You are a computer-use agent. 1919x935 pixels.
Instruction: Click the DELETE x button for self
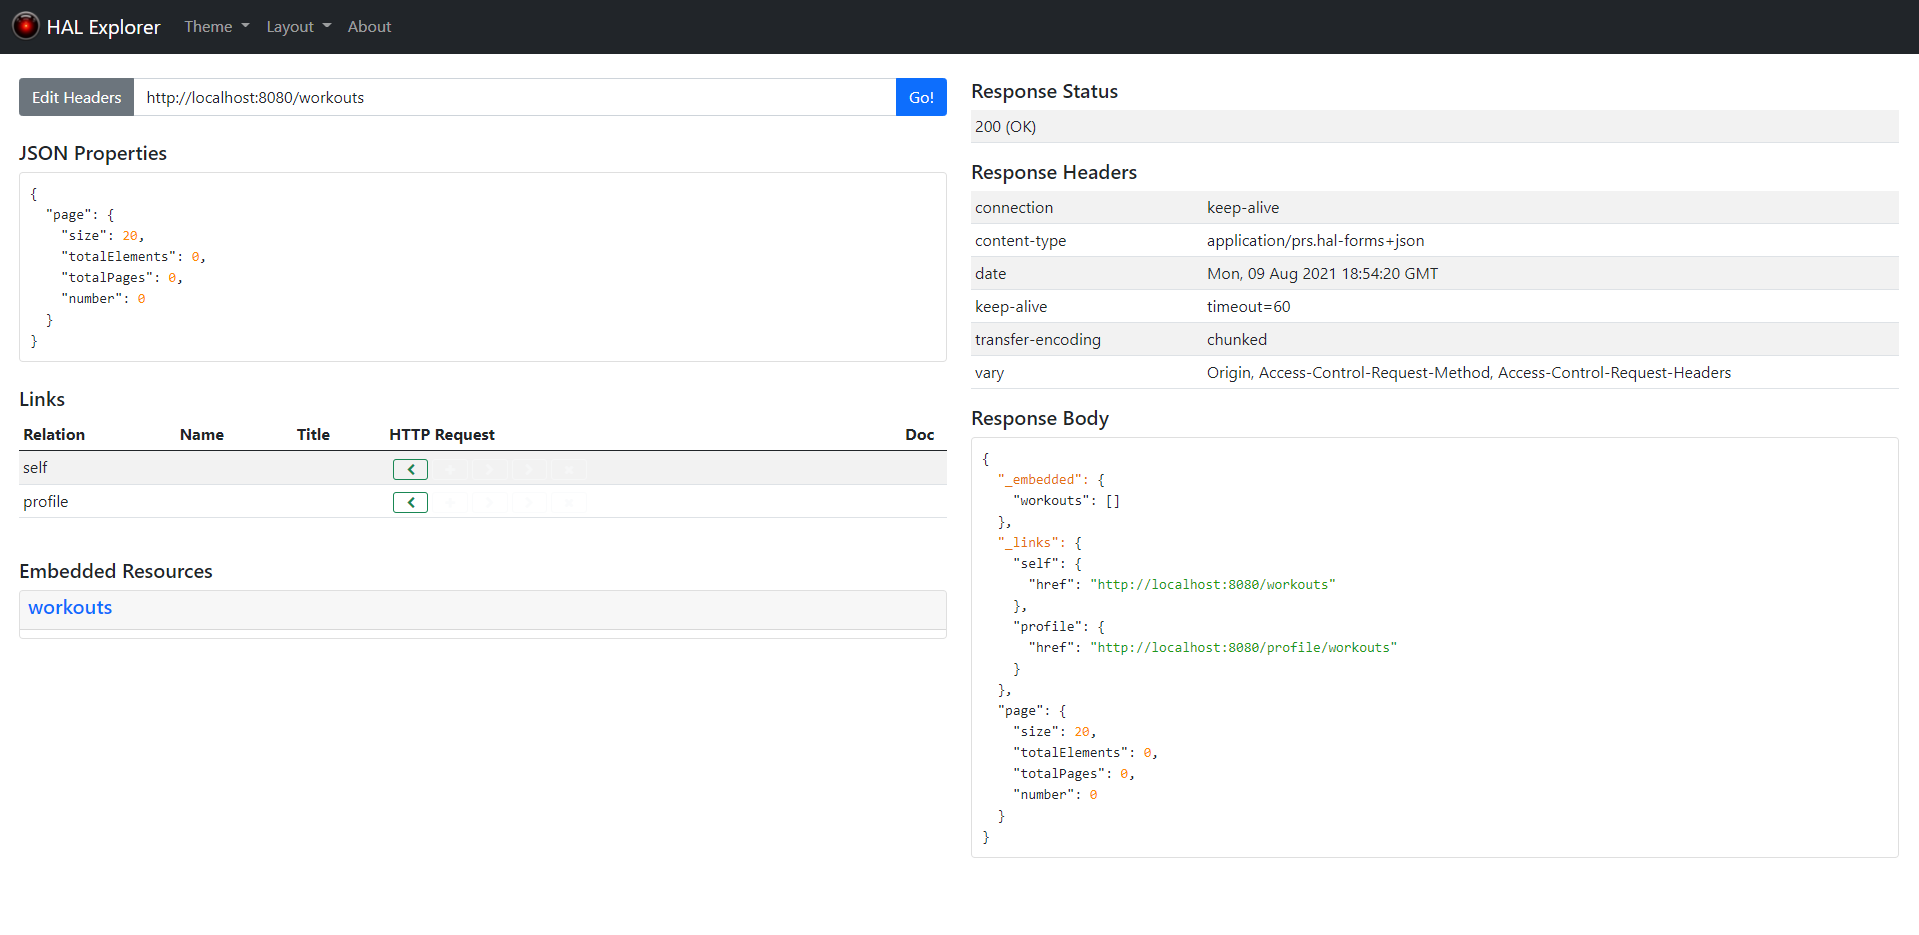(569, 469)
